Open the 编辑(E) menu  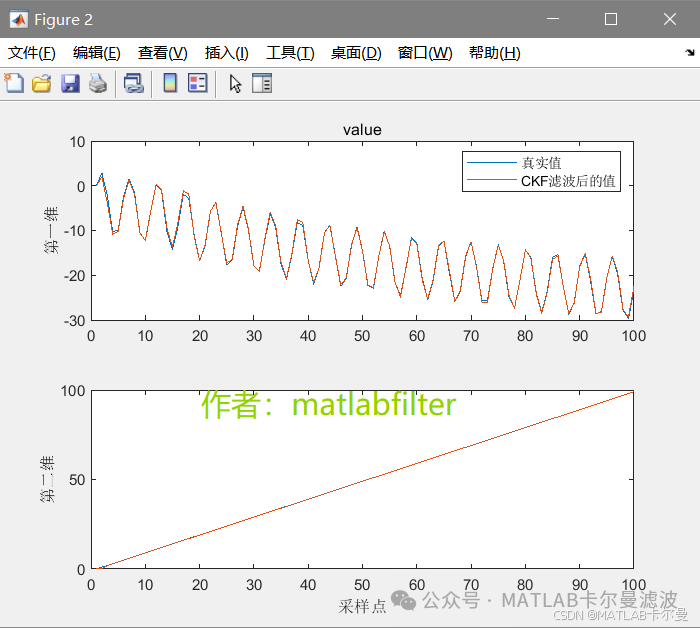97,53
